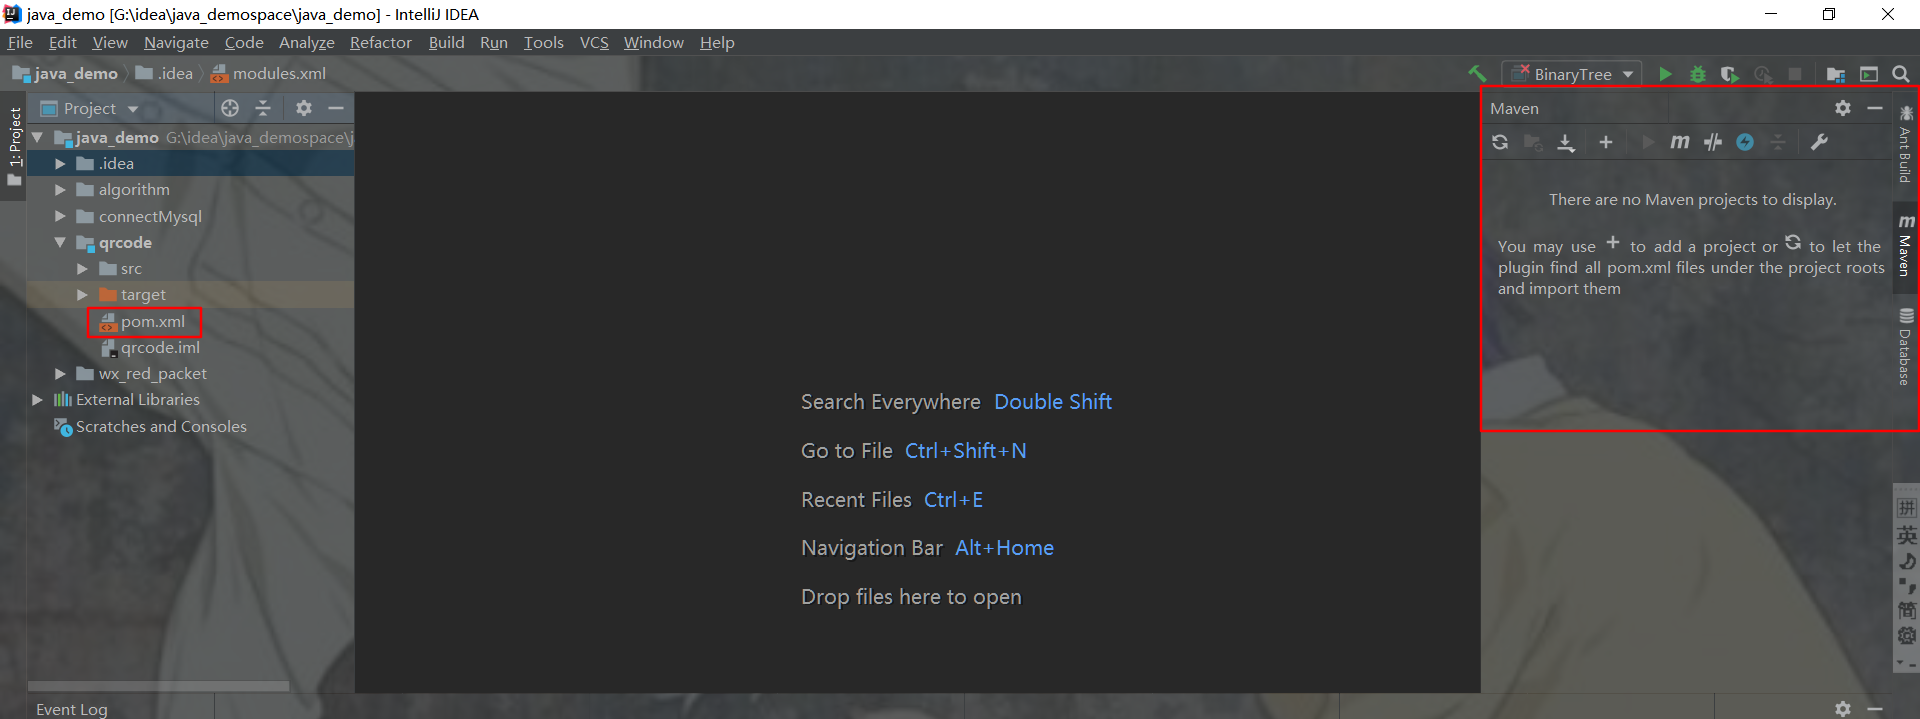Viewport: 1920px width, 719px height.
Task: Select the algorithm folder row
Action: point(190,189)
